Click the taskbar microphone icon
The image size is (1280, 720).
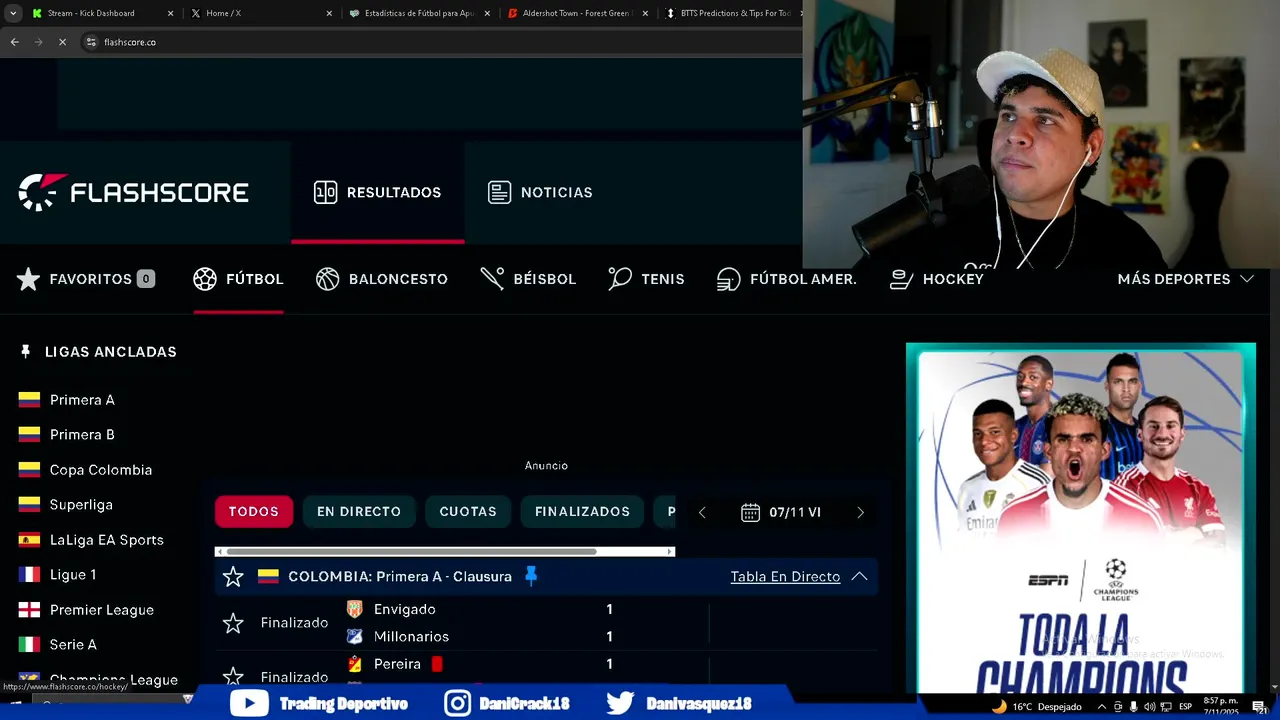(1134, 707)
